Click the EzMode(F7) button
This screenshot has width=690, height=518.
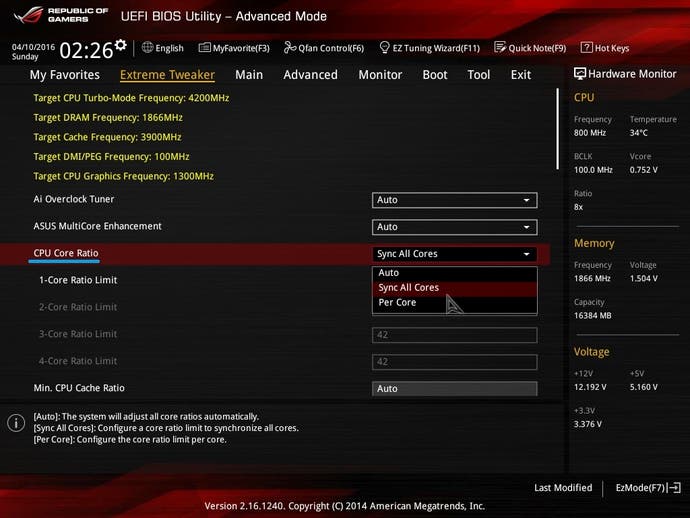tap(648, 488)
